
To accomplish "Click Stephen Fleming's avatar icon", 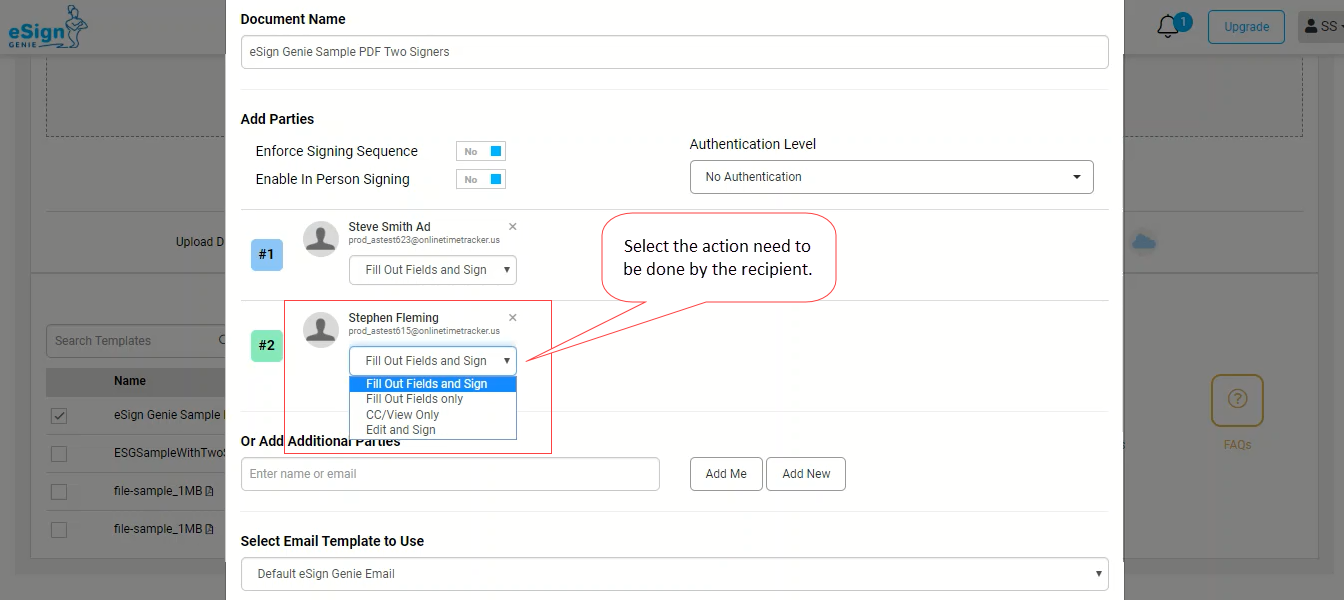I will coord(321,329).
